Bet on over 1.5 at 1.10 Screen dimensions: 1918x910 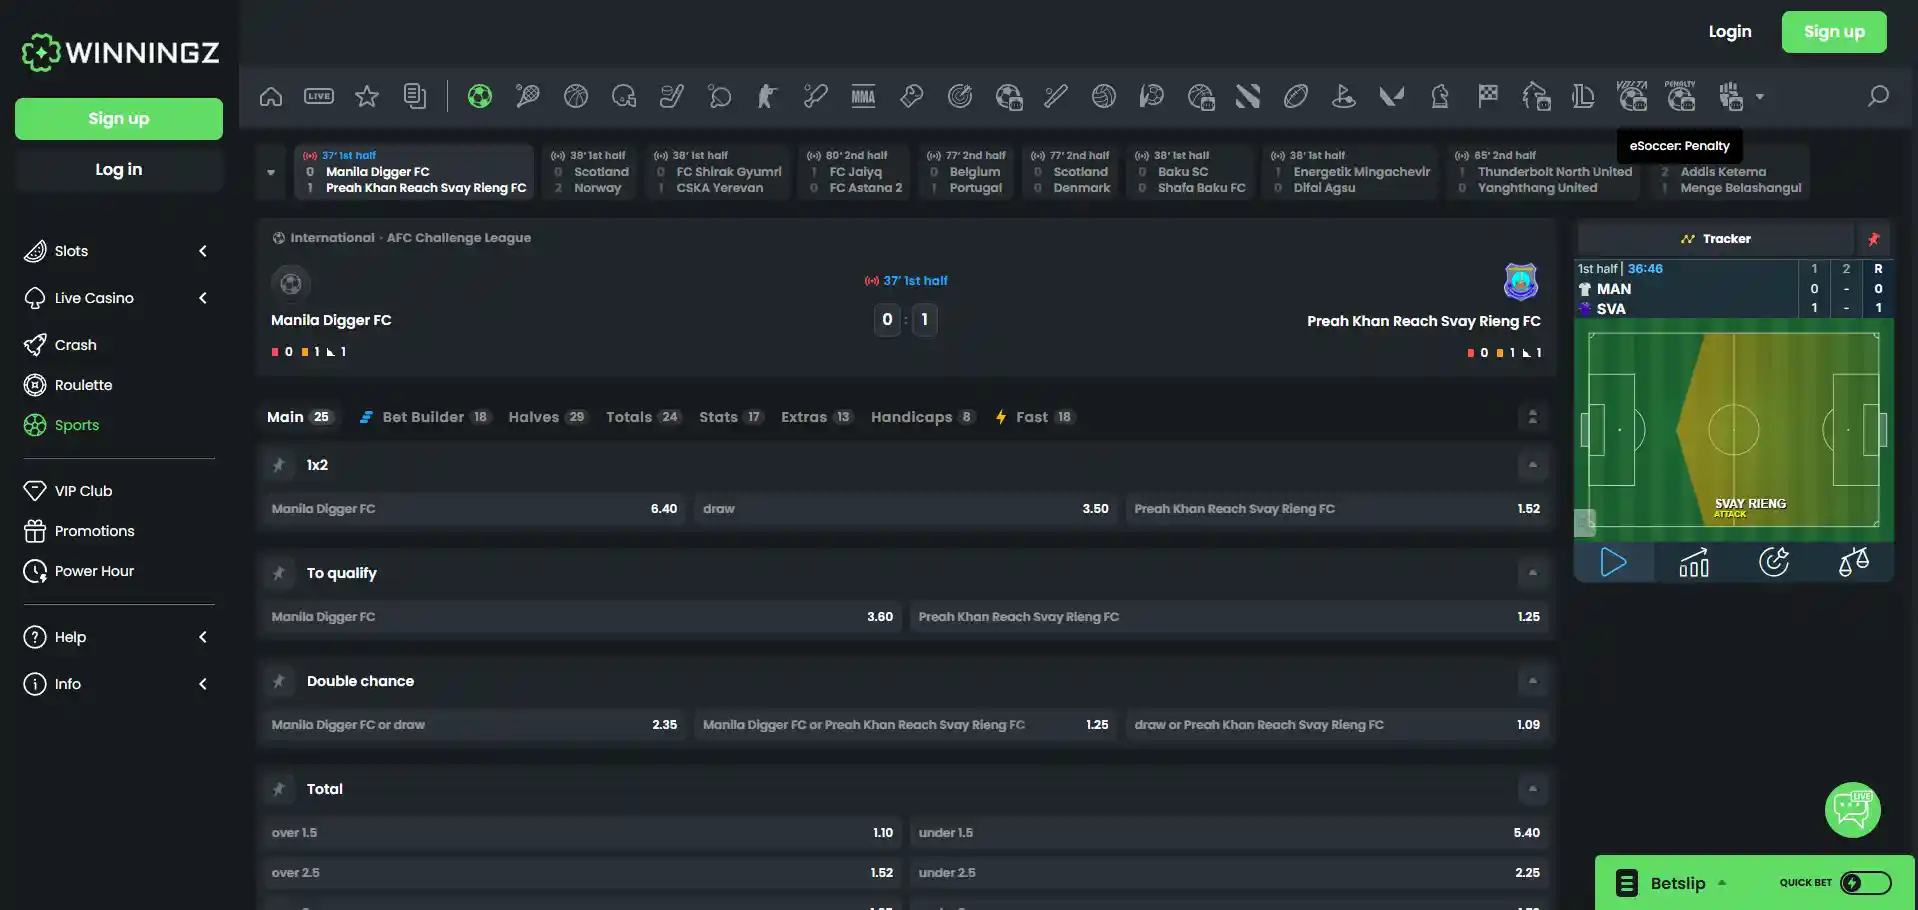point(582,833)
